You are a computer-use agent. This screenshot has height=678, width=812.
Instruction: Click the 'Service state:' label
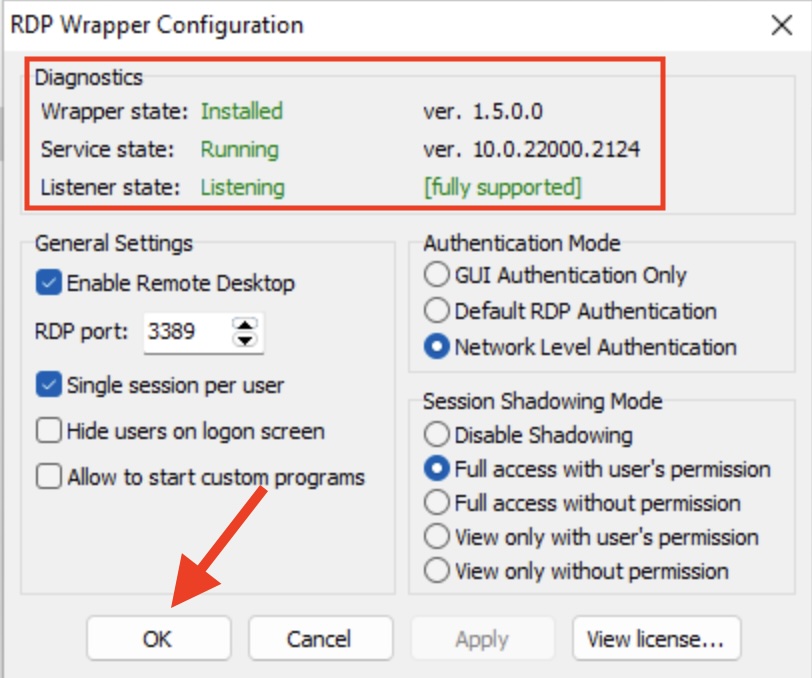tap(108, 149)
